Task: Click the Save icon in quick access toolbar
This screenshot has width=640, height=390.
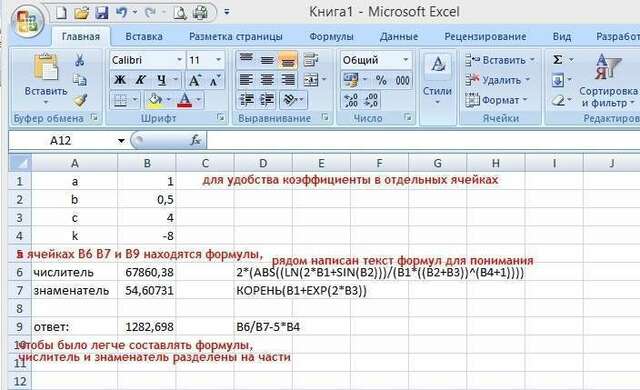Action: pyautogui.click(x=102, y=13)
